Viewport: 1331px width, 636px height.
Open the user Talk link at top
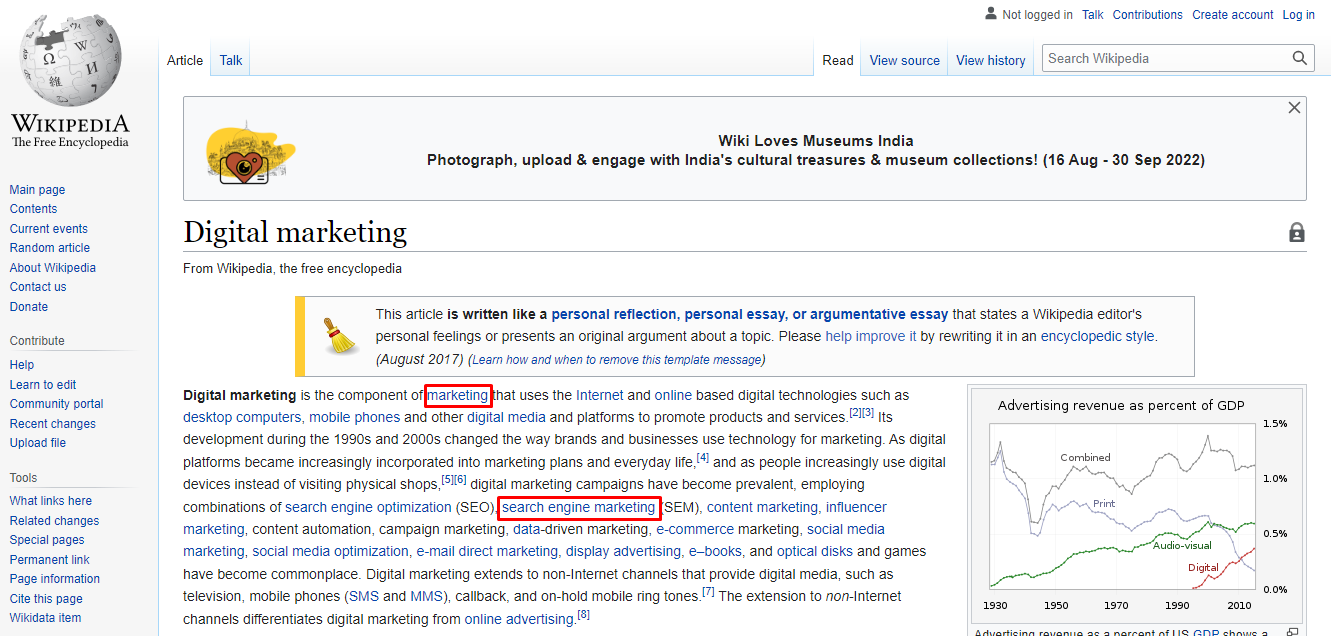(x=1093, y=15)
